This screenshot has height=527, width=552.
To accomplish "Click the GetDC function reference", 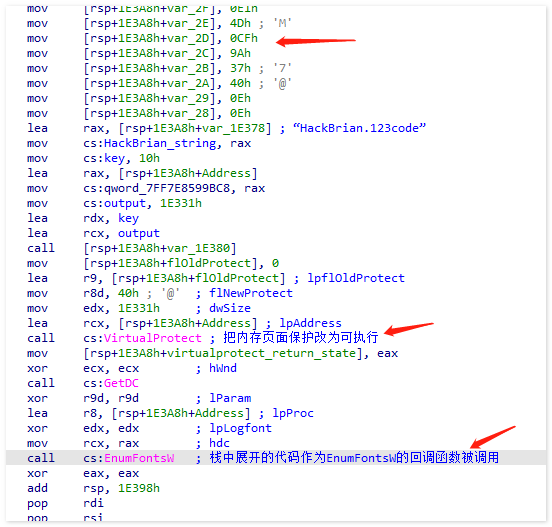I will click(121, 383).
